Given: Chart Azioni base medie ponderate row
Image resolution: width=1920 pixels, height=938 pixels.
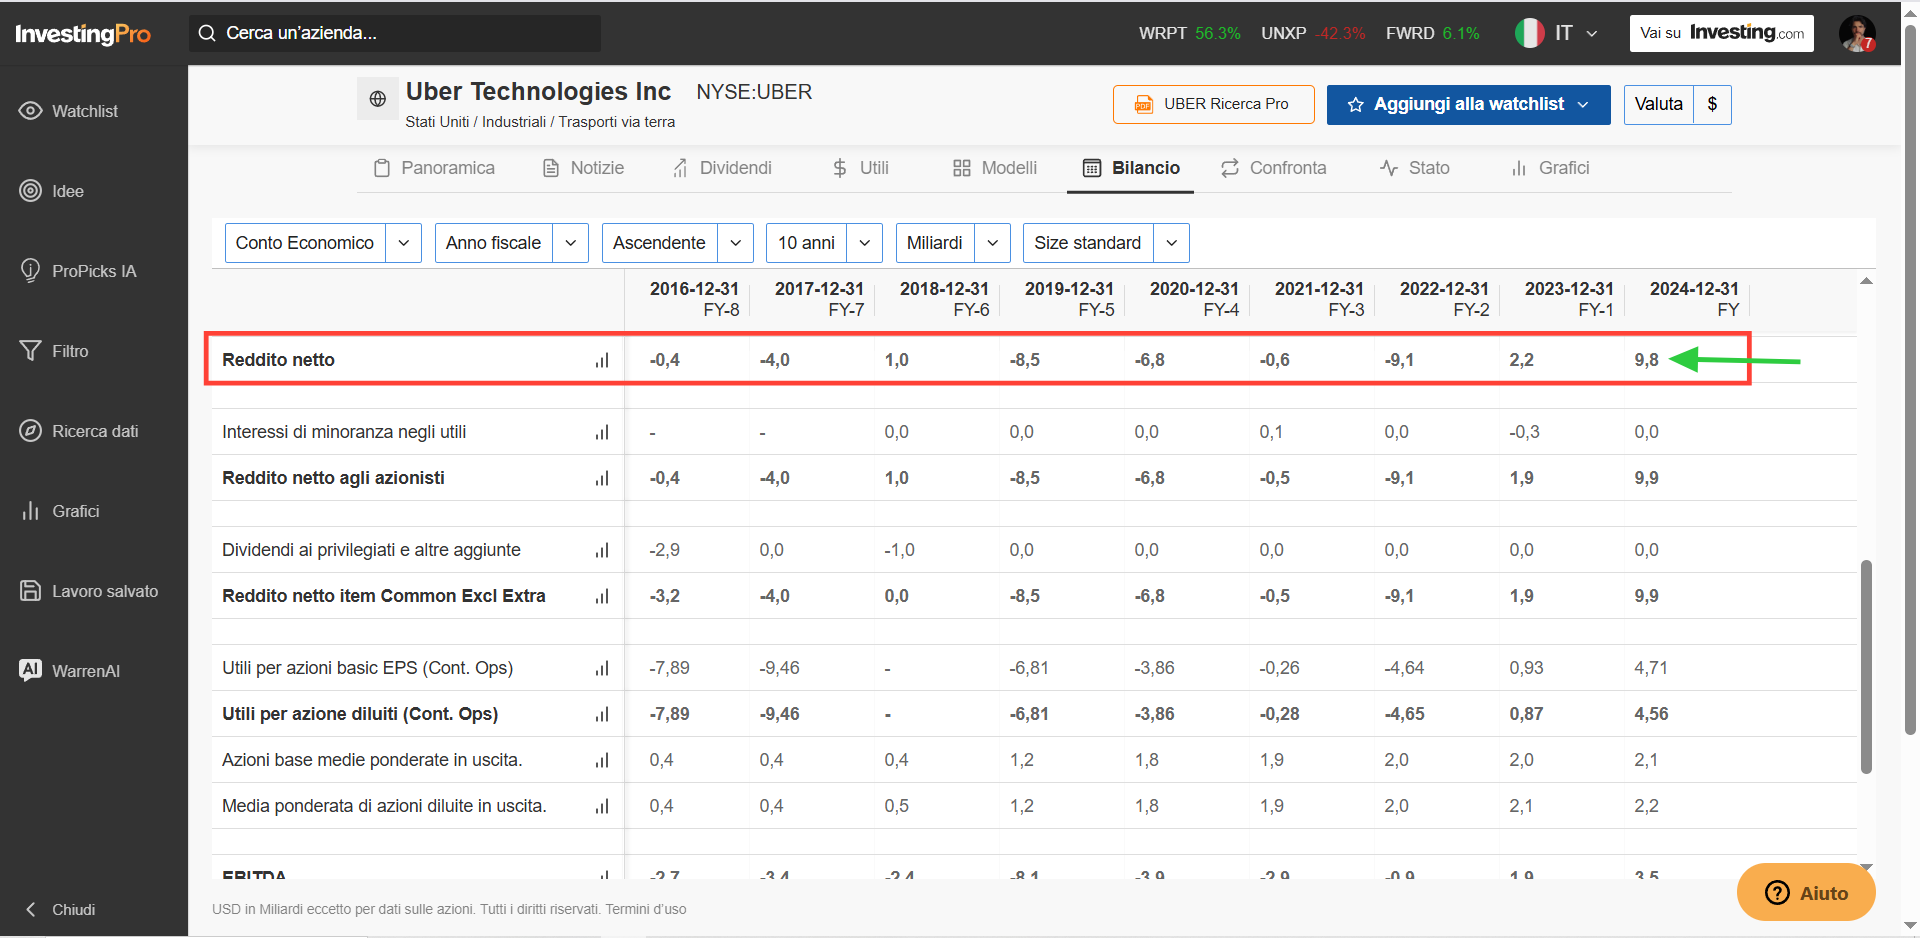Looking at the screenshot, I should click(x=602, y=760).
